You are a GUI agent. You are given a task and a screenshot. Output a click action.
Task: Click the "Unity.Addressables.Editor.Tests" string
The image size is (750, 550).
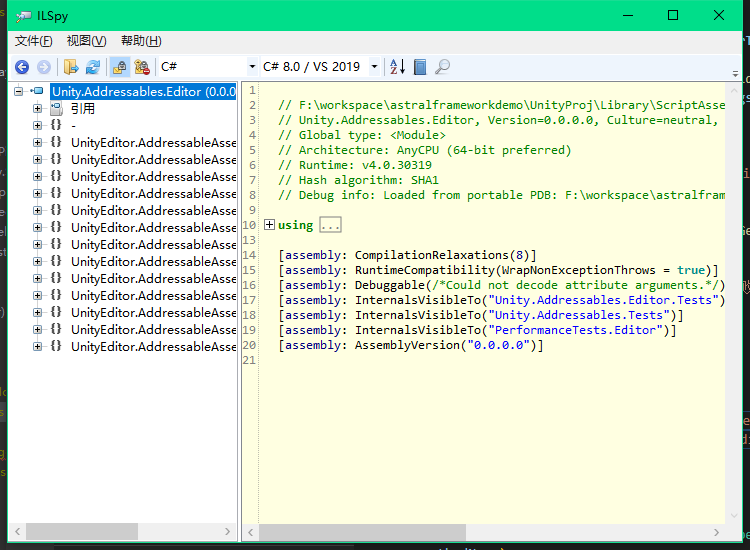(x=603, y=300)
